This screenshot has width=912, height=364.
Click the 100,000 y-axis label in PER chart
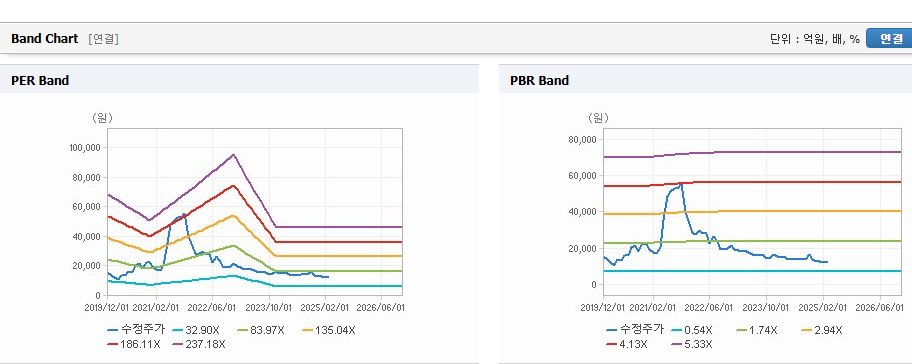tap(85, 148)
